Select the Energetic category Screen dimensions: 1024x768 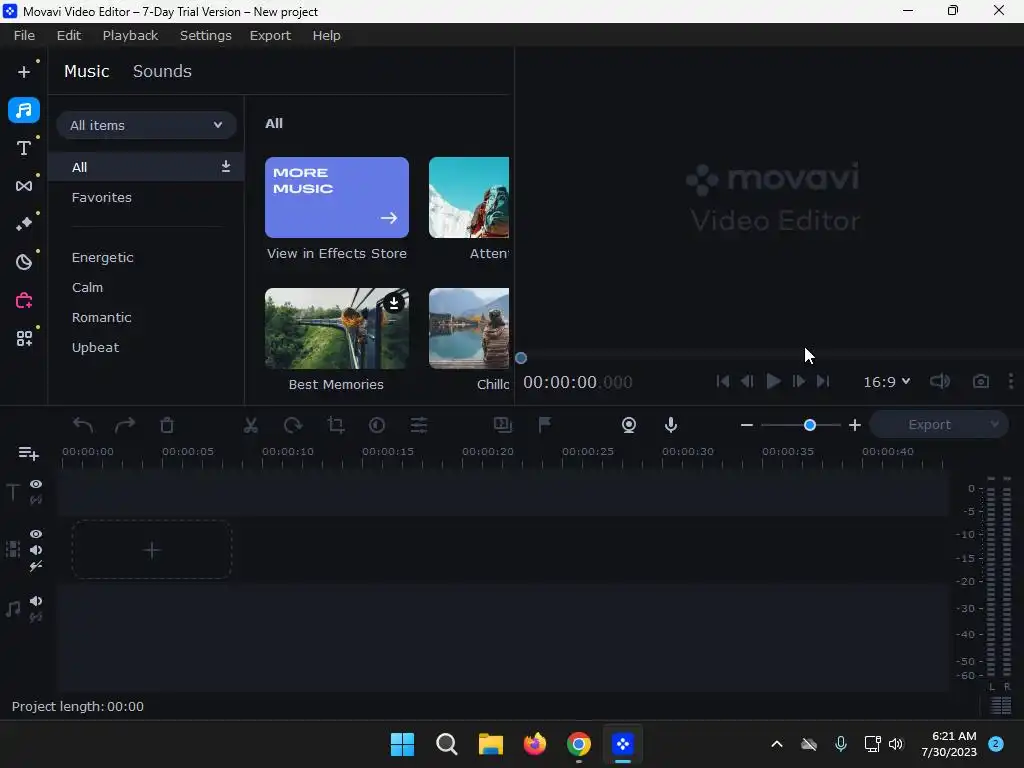point(103,257)
